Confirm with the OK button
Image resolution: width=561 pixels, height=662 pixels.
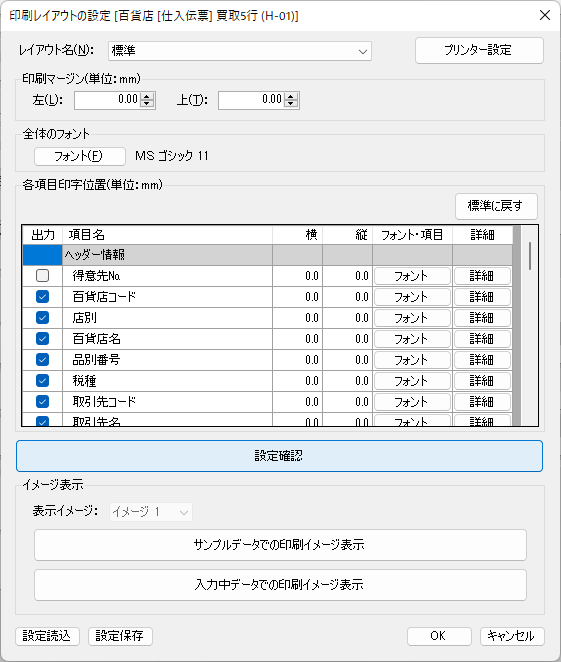pyautogui.click(x=439, y=636)
